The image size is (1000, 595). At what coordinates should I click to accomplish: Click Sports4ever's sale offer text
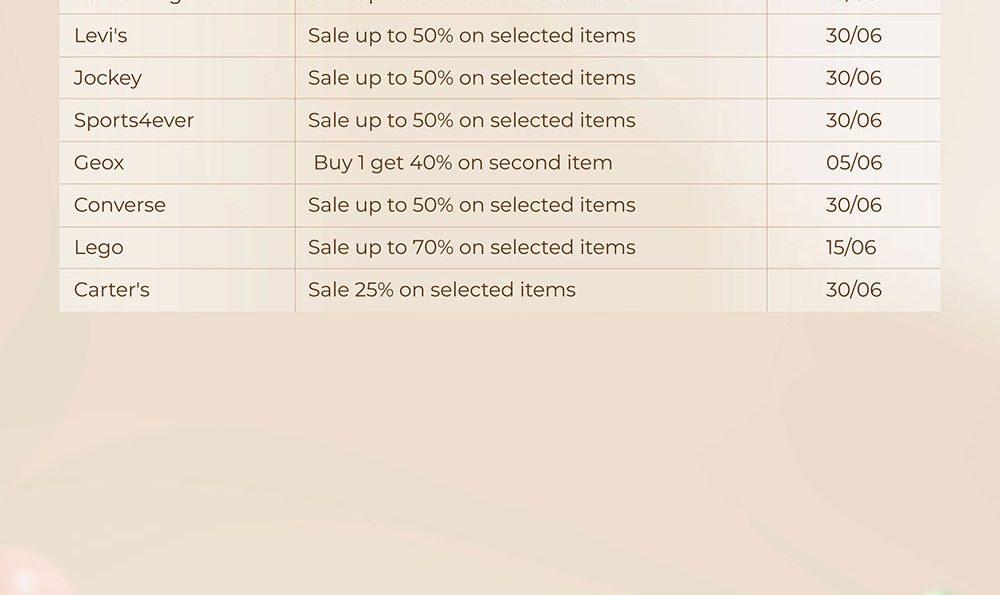(472, 121)
